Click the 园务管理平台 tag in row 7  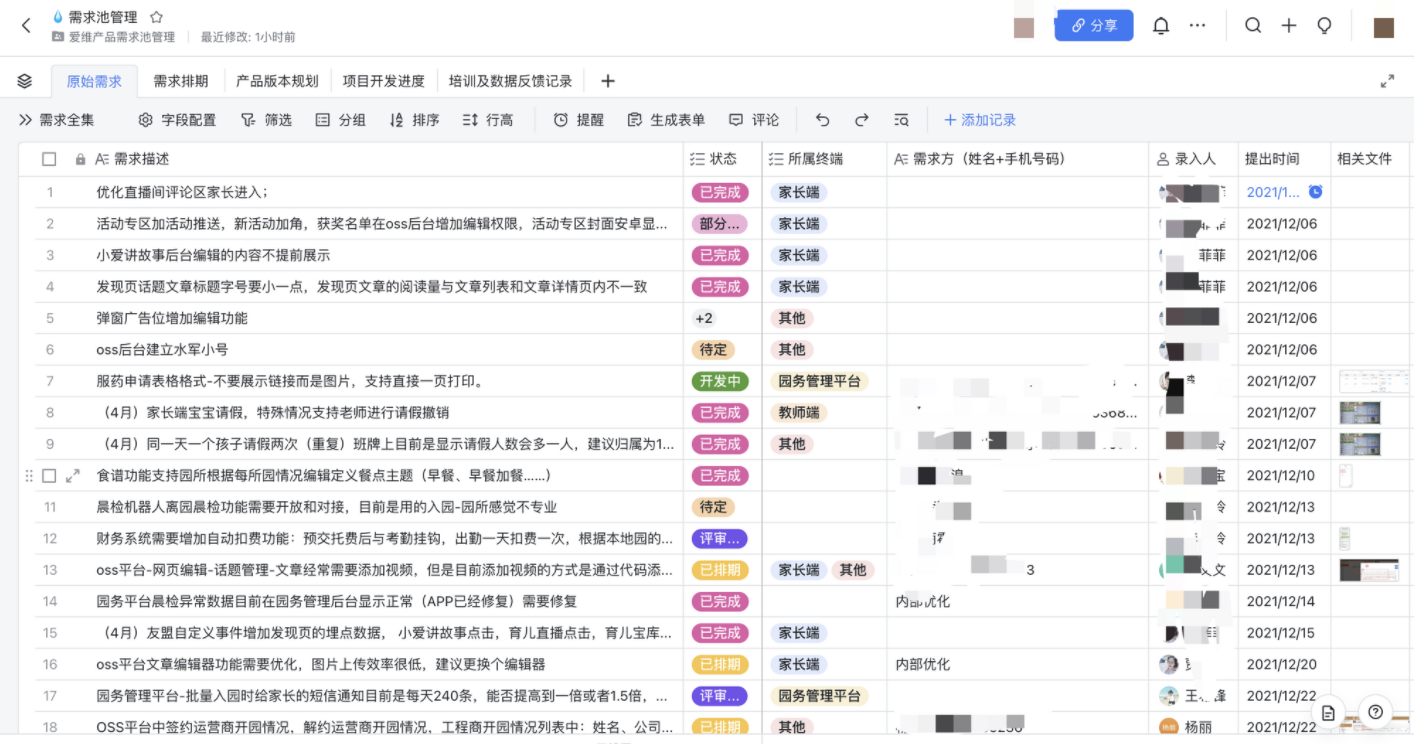(x=819, y=381)
